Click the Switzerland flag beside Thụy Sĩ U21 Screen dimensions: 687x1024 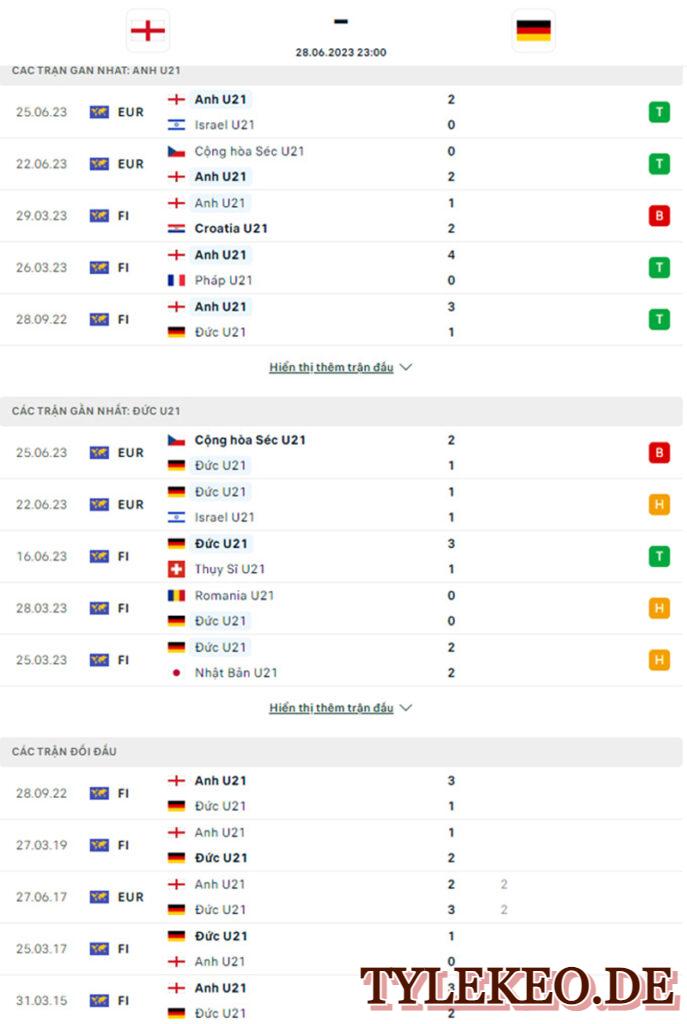[x=176, y=569]
